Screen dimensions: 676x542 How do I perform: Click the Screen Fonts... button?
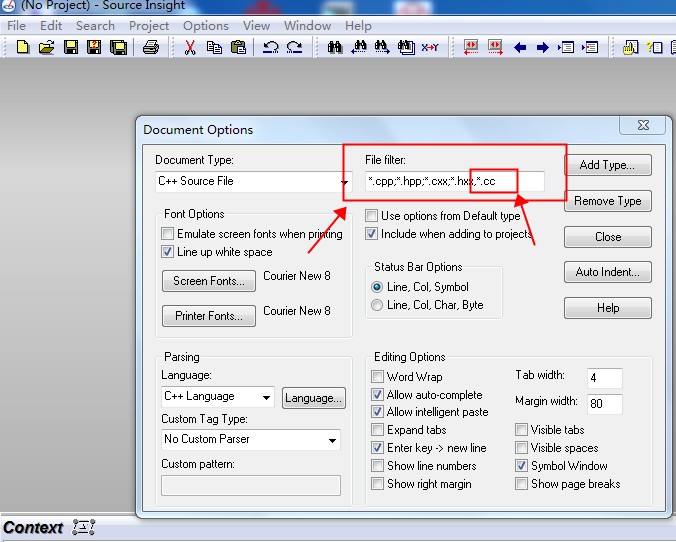coord(209,281)
